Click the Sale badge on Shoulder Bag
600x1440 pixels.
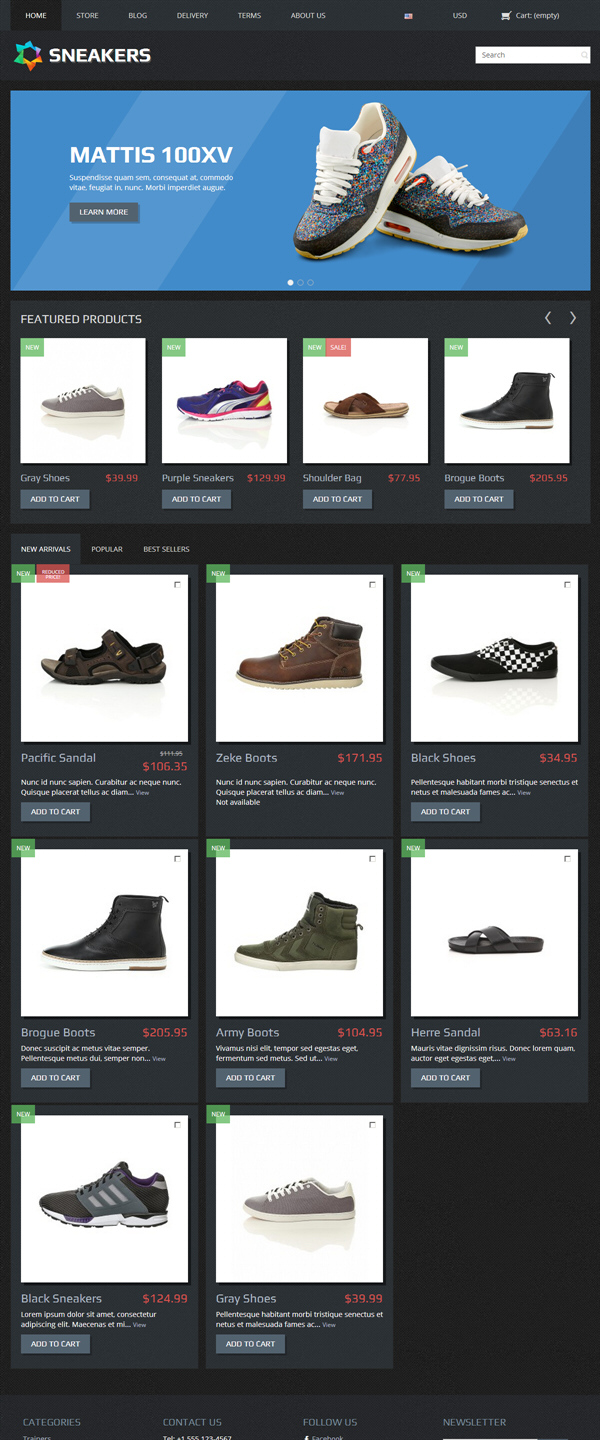pos(338,347)
